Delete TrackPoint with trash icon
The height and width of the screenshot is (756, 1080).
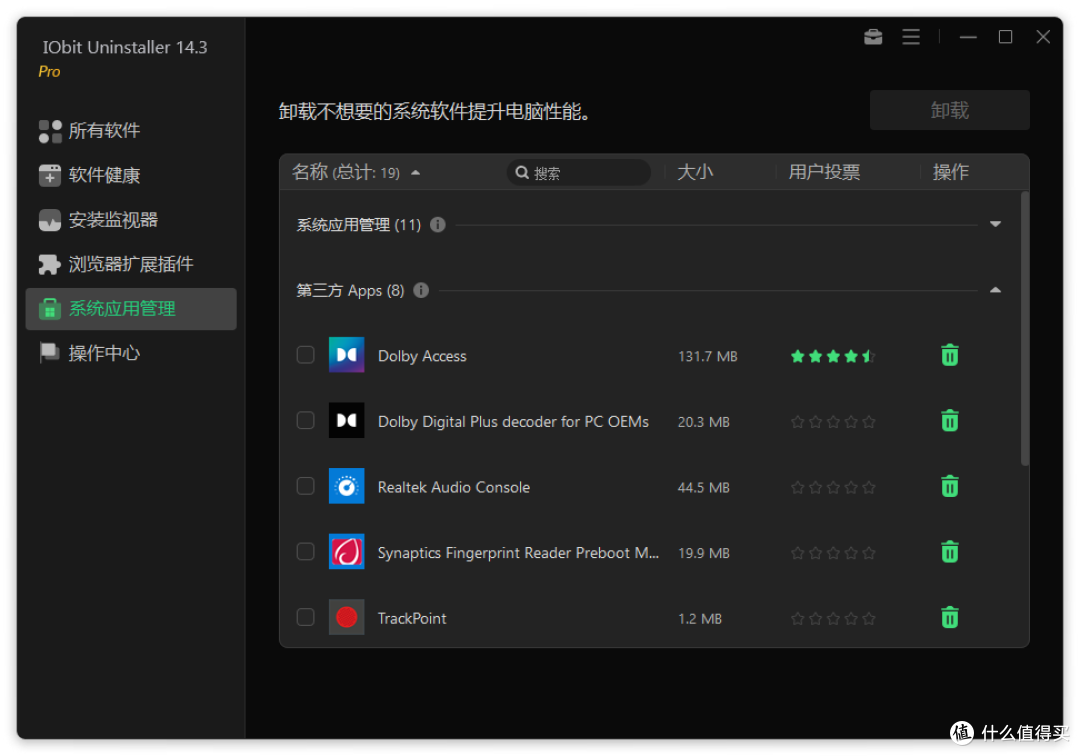coord(949,617)
